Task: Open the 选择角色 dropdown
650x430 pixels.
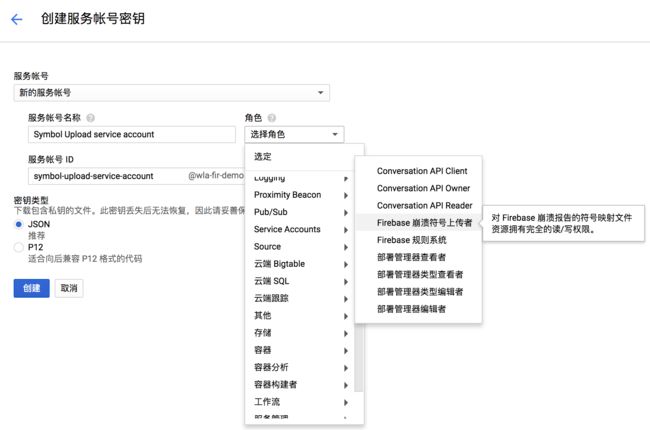Action: [294, 134]
